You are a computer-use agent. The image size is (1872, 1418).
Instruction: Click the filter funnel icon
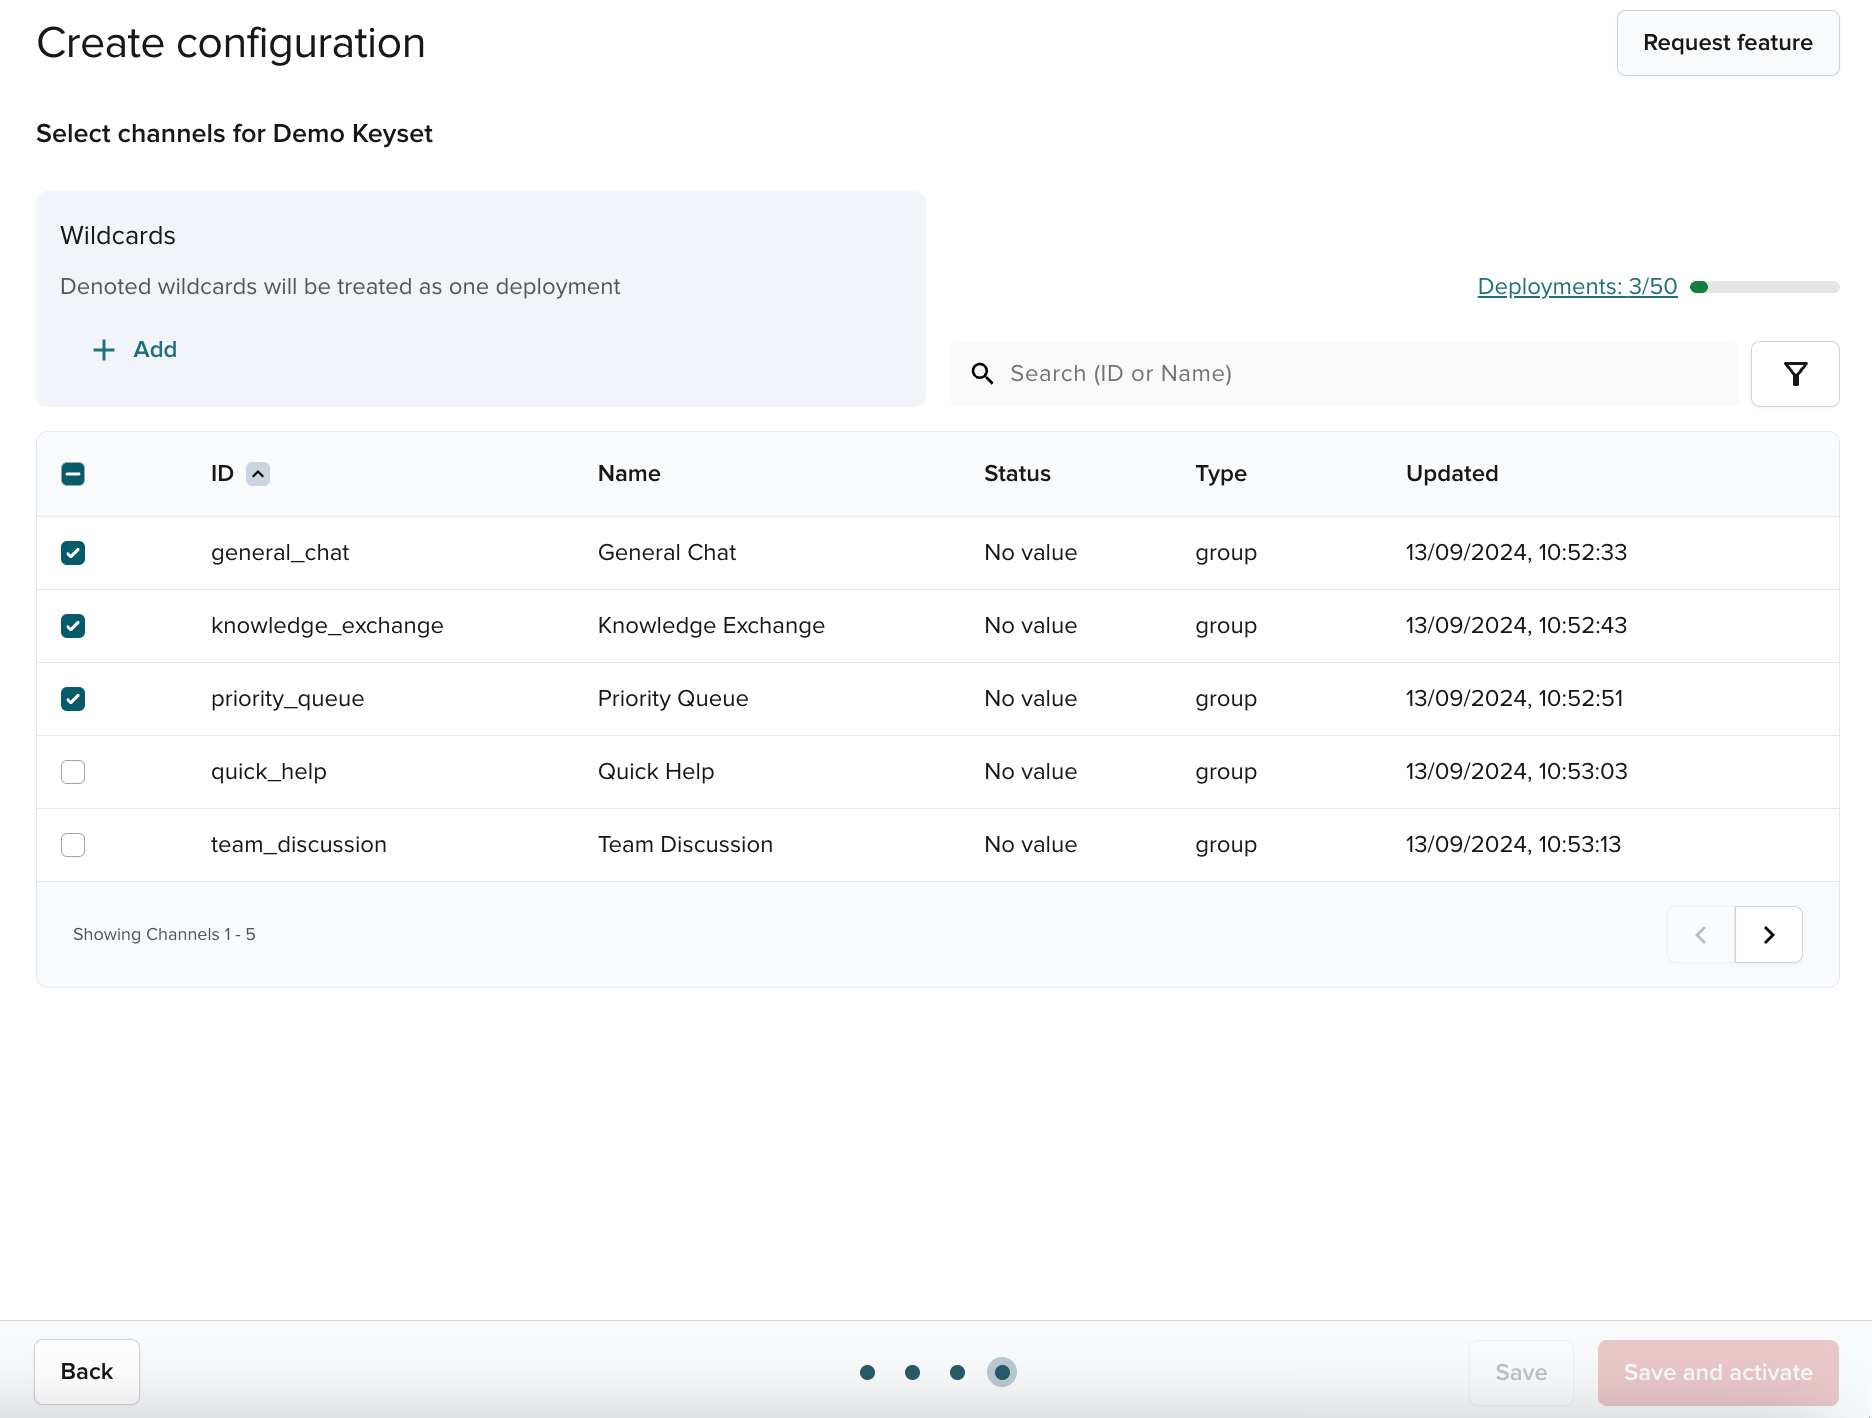(1795, 374)
